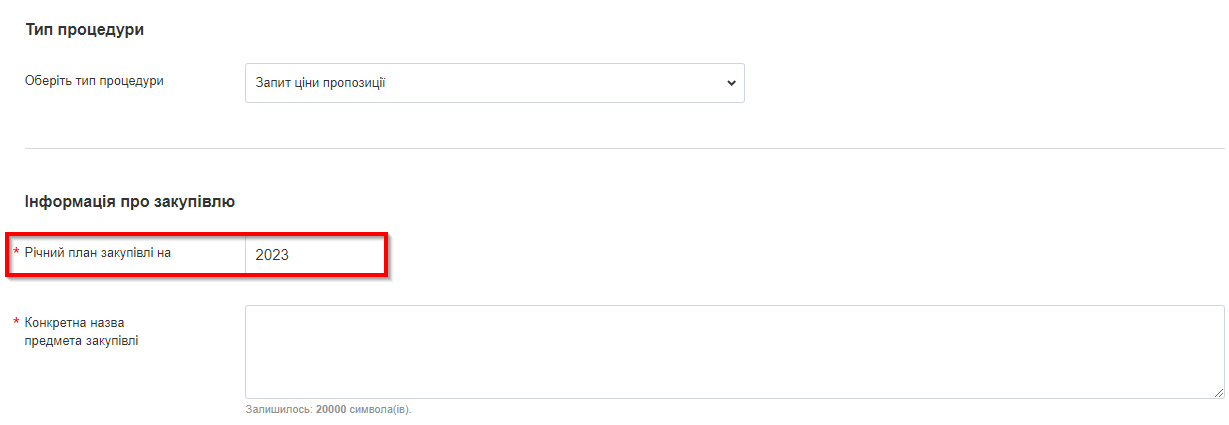
Task: Select the 'Запит ціни пропозиції' combo box text
Action: [321, 83]
